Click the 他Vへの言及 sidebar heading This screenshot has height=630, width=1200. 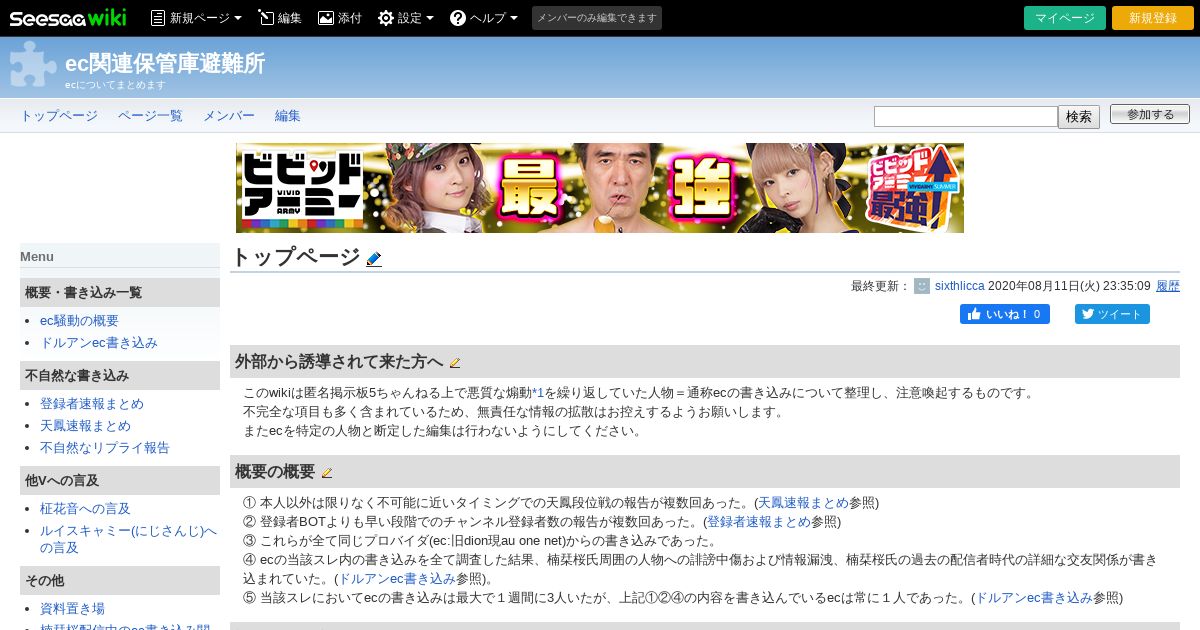[120, 481]
